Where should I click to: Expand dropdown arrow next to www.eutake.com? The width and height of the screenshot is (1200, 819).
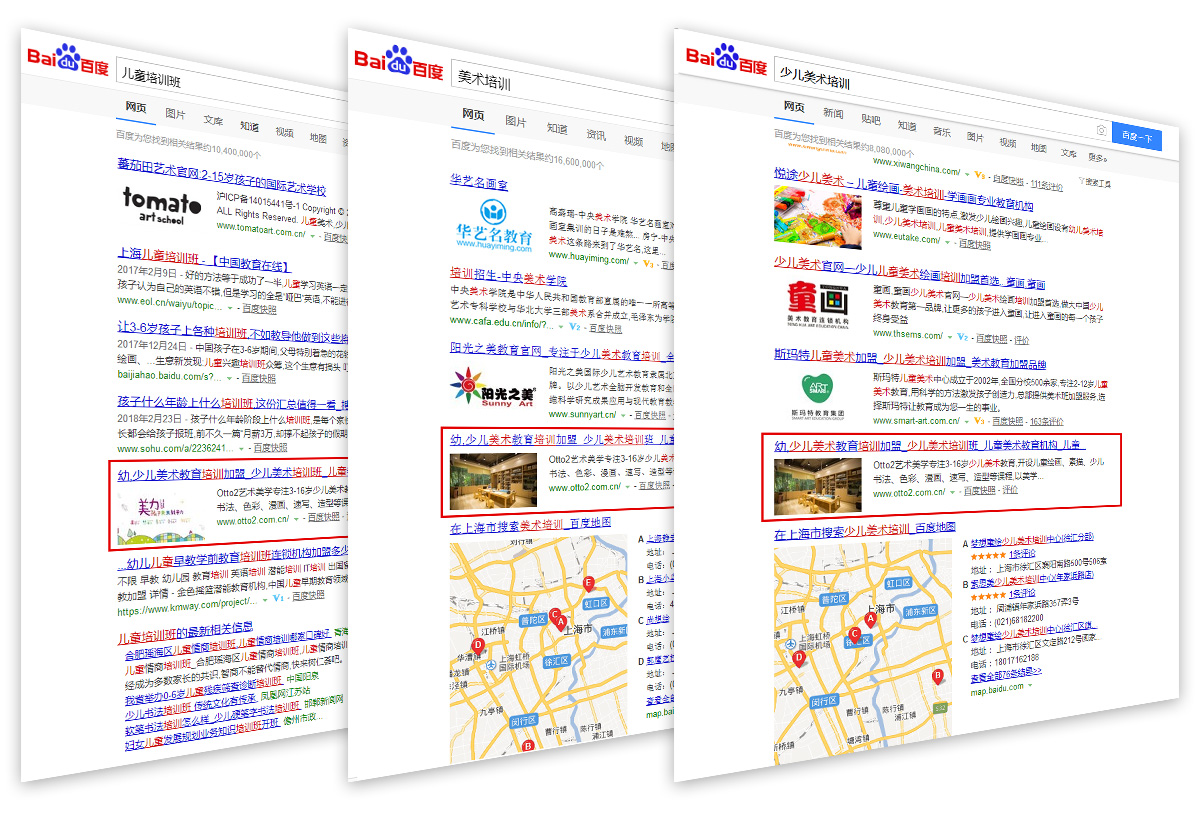click(x=948, y=240)
